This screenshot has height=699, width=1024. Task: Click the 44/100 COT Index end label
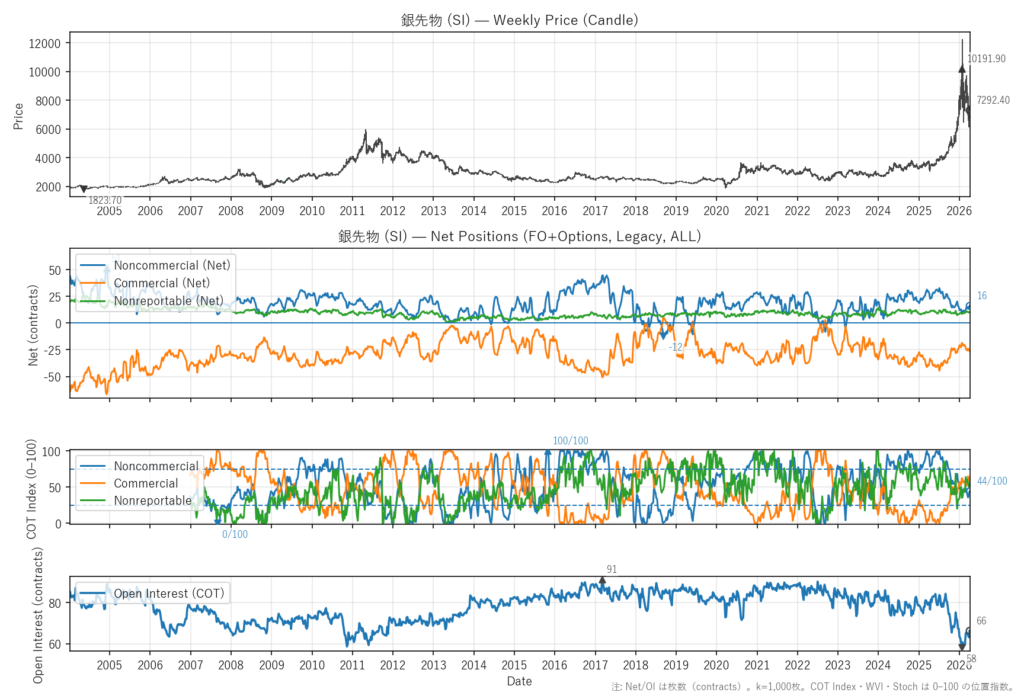click(x=992, y=482)
